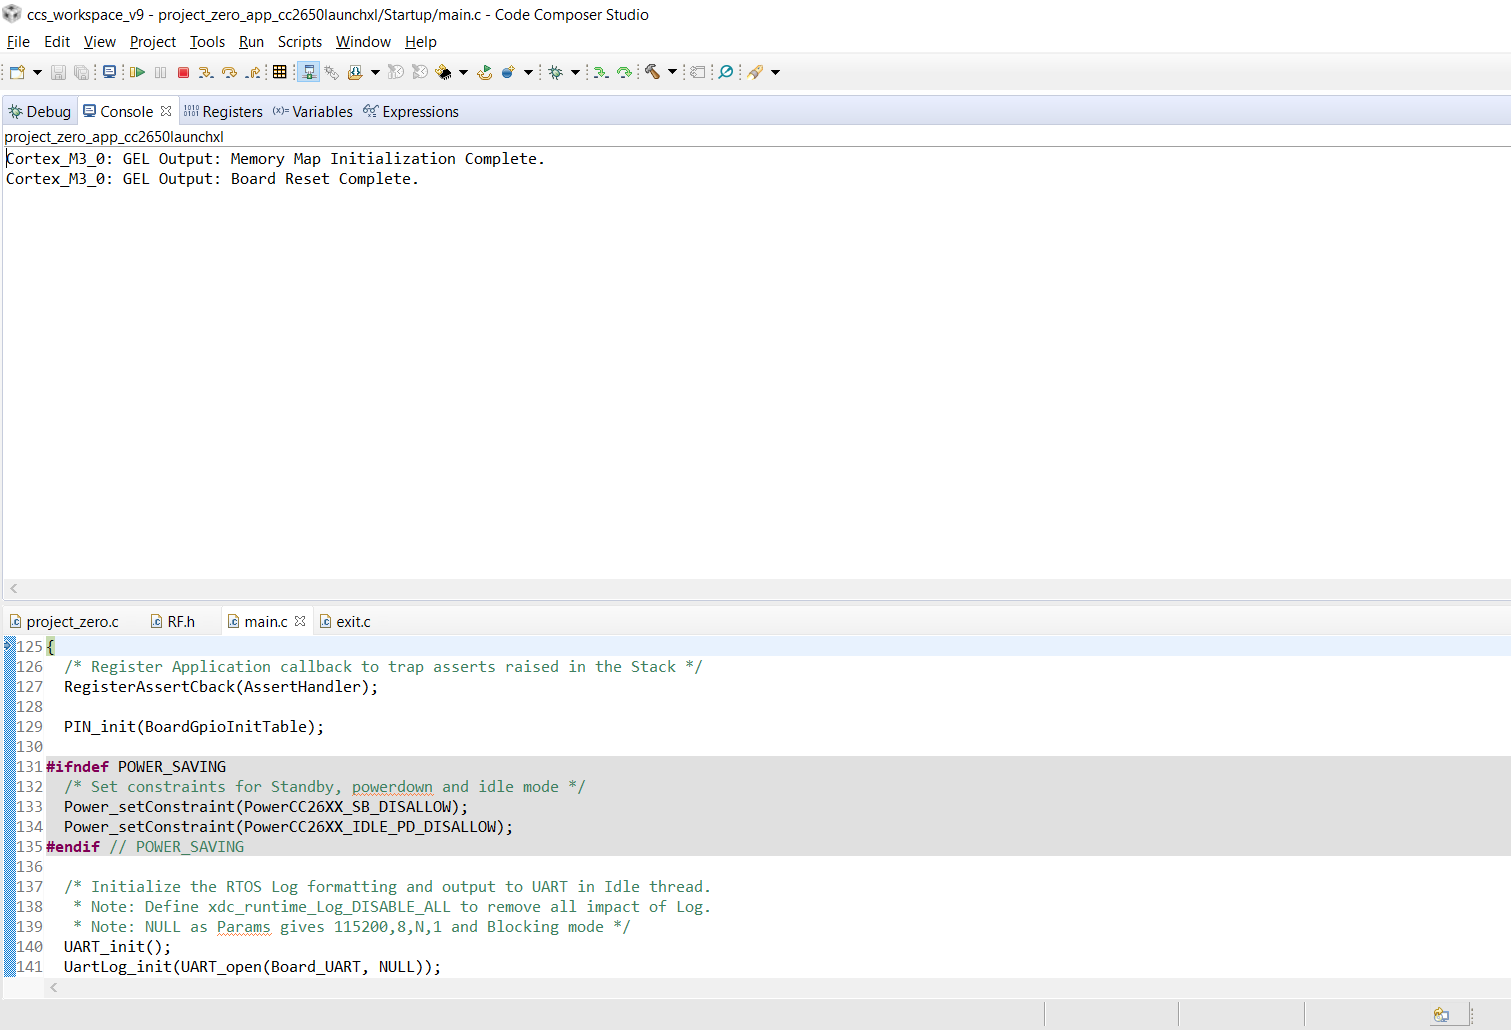Image resolution: width=1511 pixels, height=1030 pixels.
Task: Click the CPU chip reset icon
Action: 444,72
